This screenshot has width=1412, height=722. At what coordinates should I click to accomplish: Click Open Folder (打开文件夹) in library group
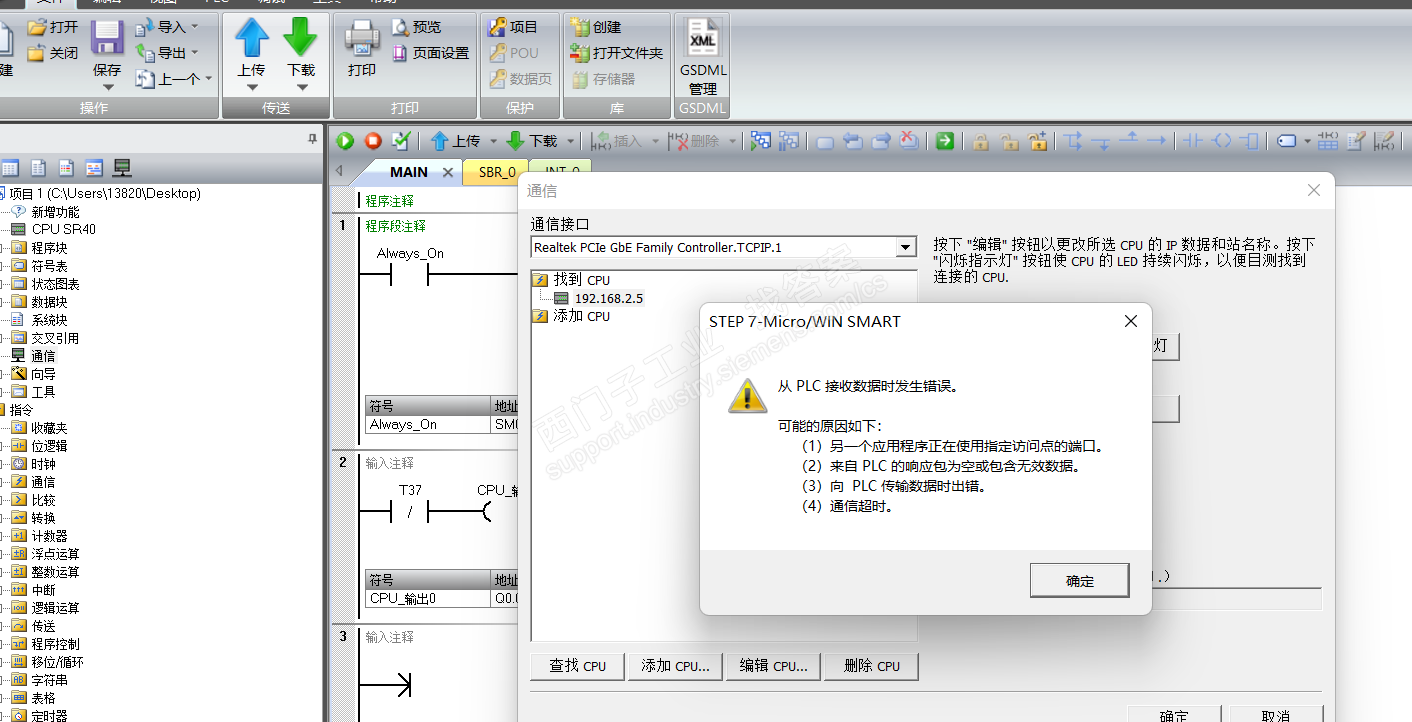(616, 53)
